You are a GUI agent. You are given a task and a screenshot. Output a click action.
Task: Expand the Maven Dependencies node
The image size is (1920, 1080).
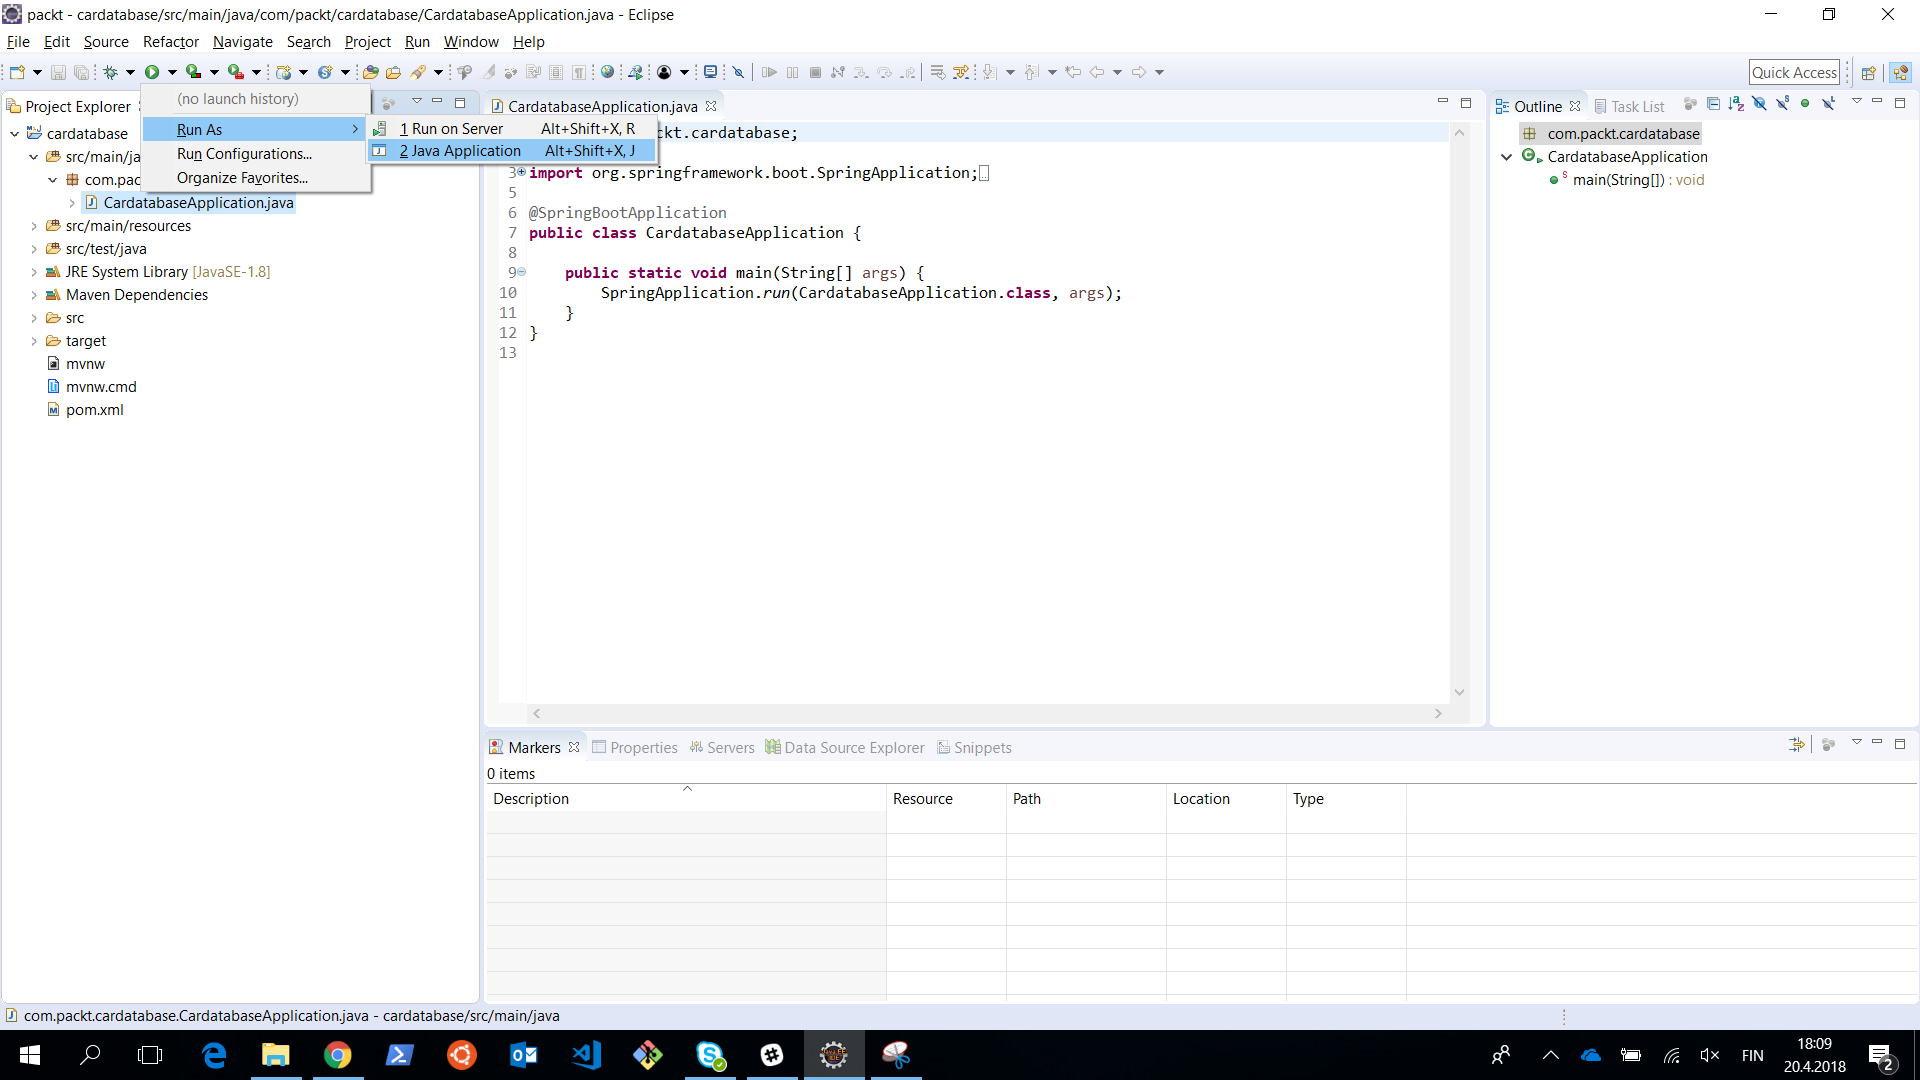click(x=34, y=295)
